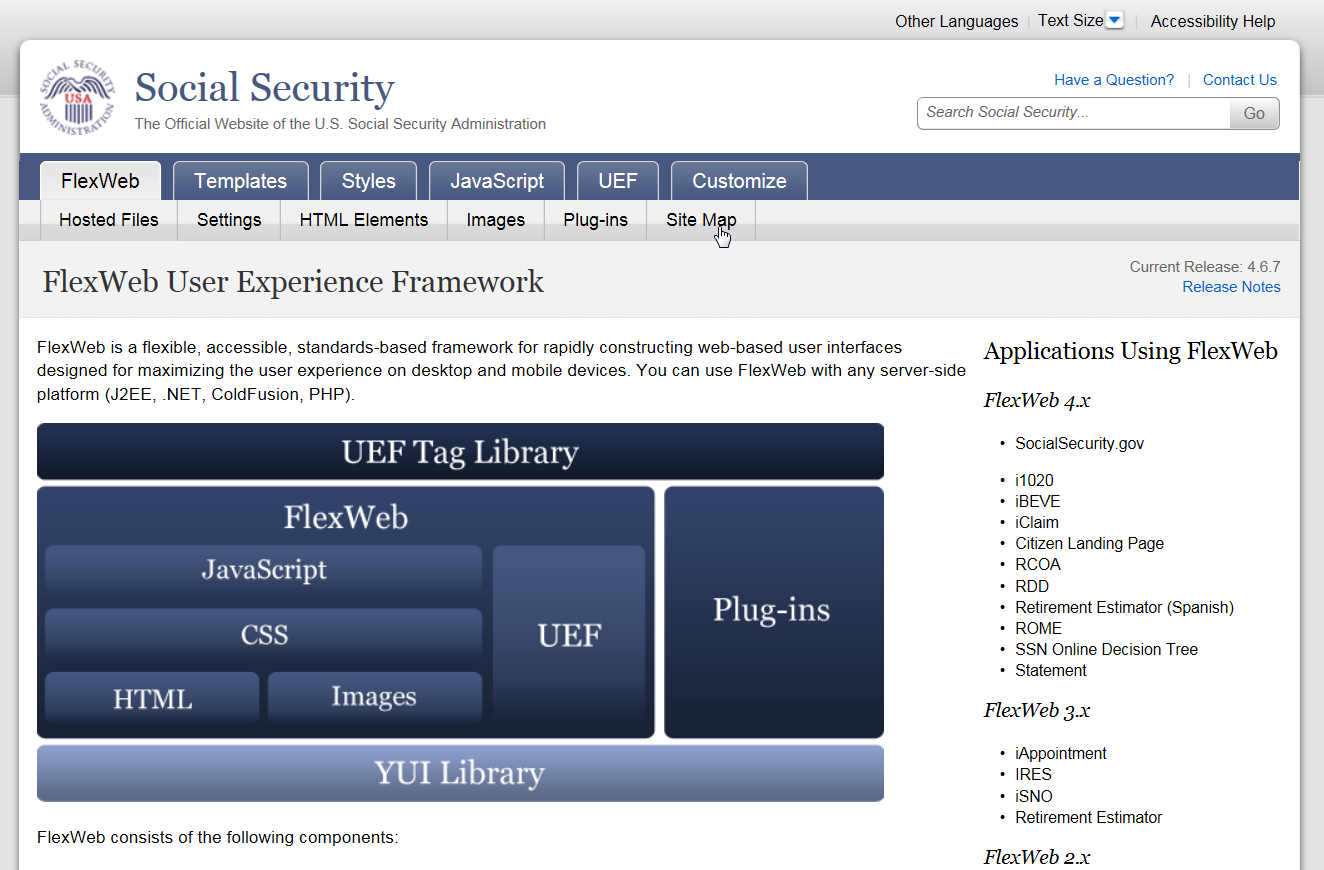Viewport: 1324px width, 870px height.
Task: Open the Retirement Estimator (Spanish) link
Action: (x=1124, y=607)
